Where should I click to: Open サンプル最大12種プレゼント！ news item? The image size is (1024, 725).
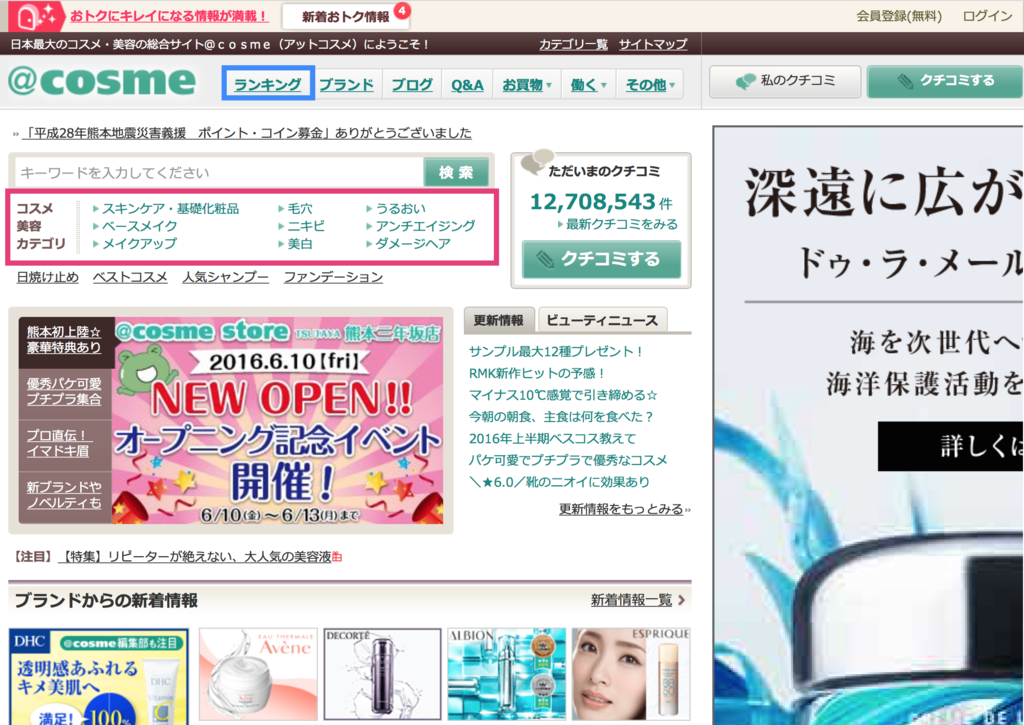[x=556, y=351]
